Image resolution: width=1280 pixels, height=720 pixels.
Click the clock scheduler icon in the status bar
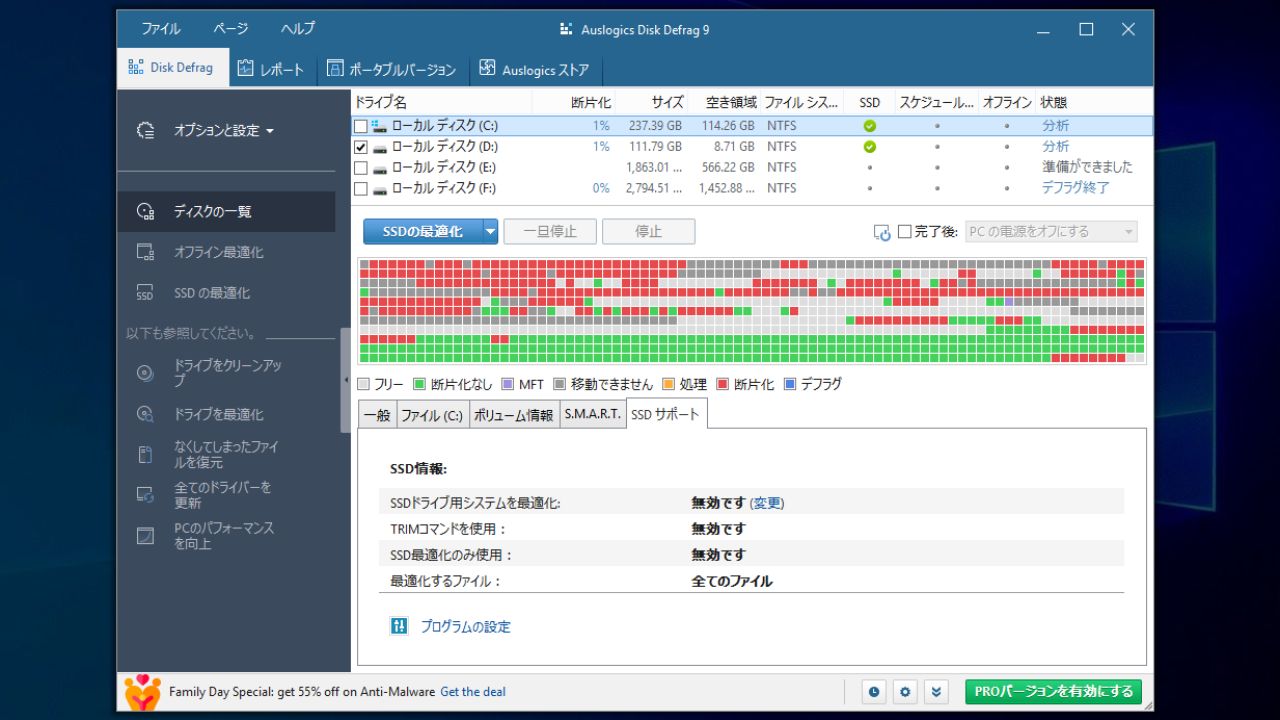coord(874,691)
